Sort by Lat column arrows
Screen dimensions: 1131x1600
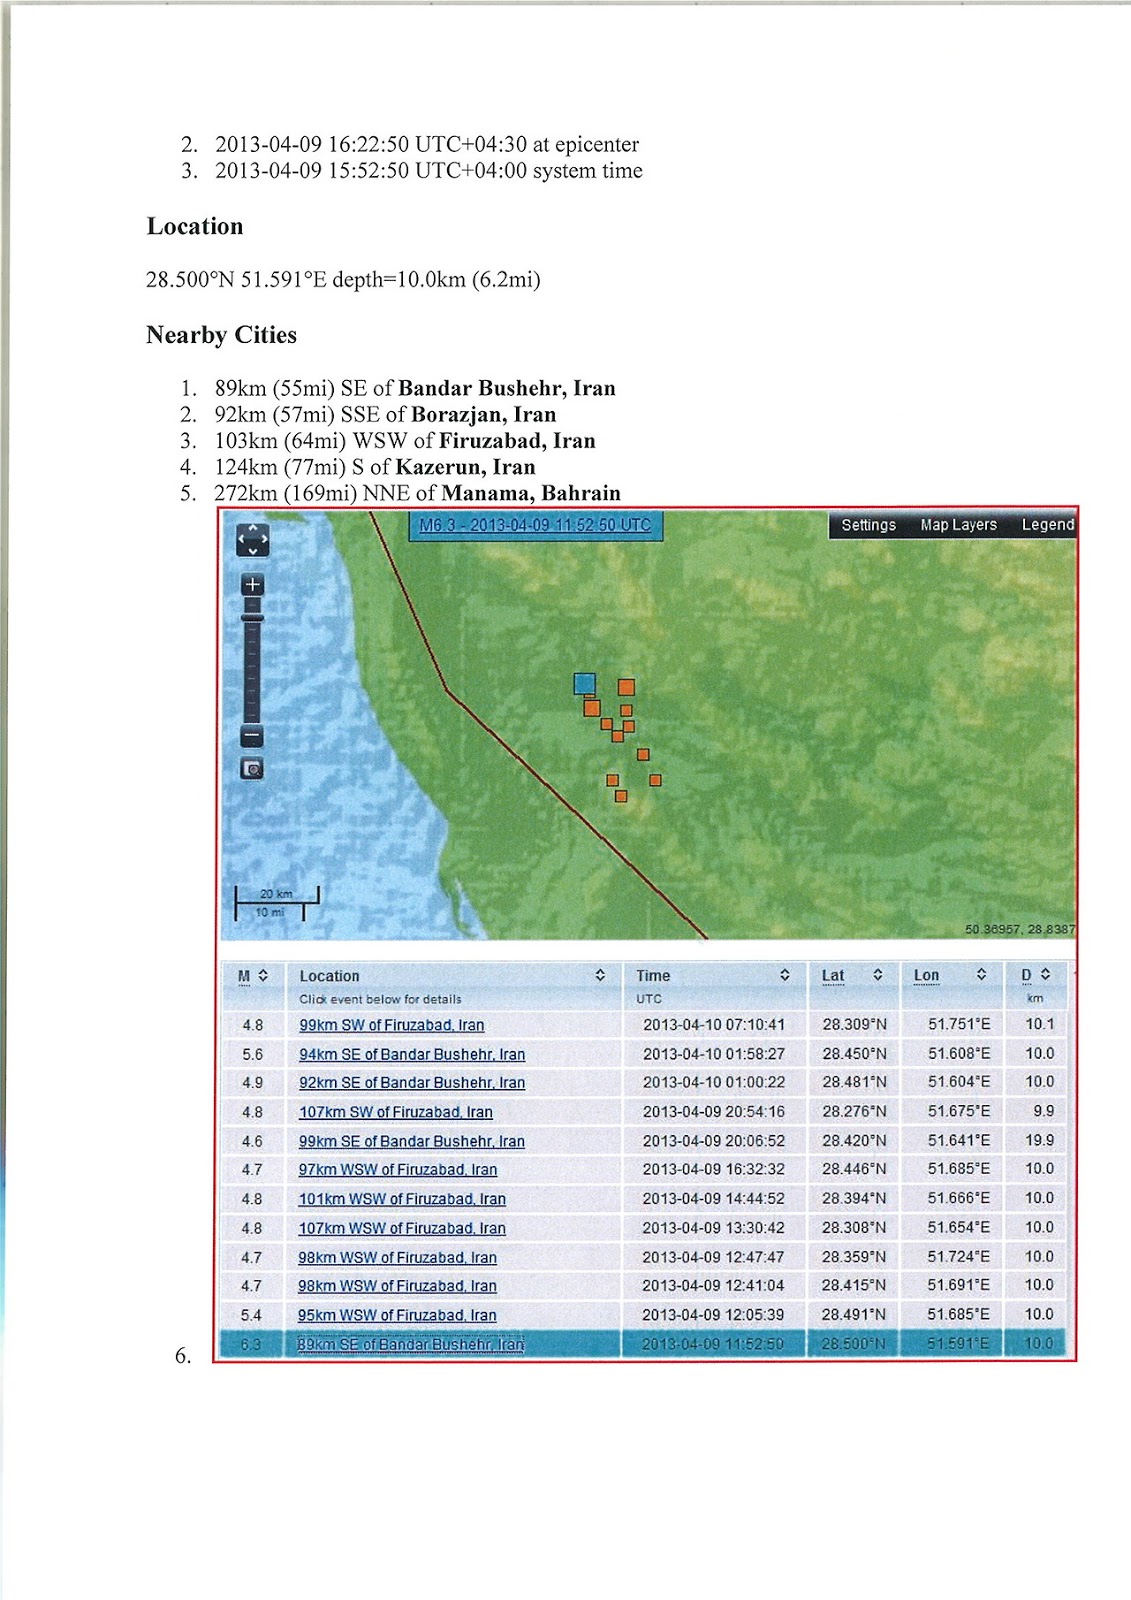[877, 975]
